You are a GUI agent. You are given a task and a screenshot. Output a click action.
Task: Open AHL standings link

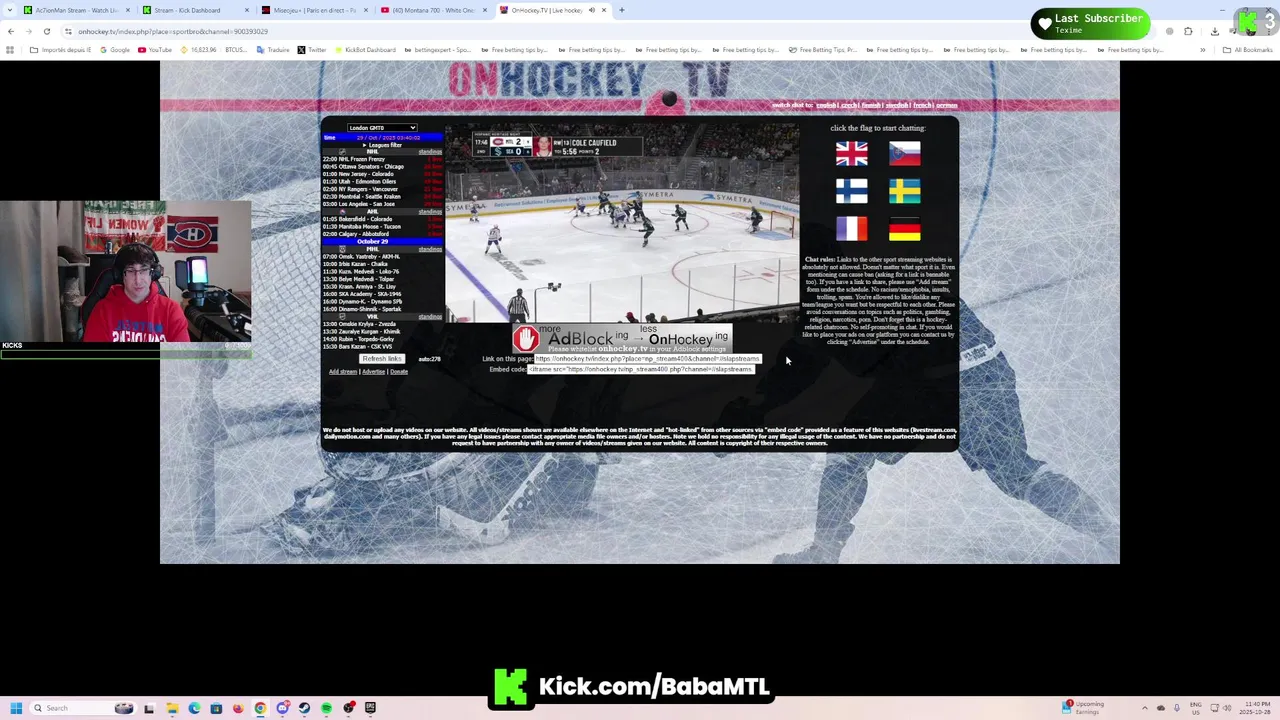tap(430, 212)
